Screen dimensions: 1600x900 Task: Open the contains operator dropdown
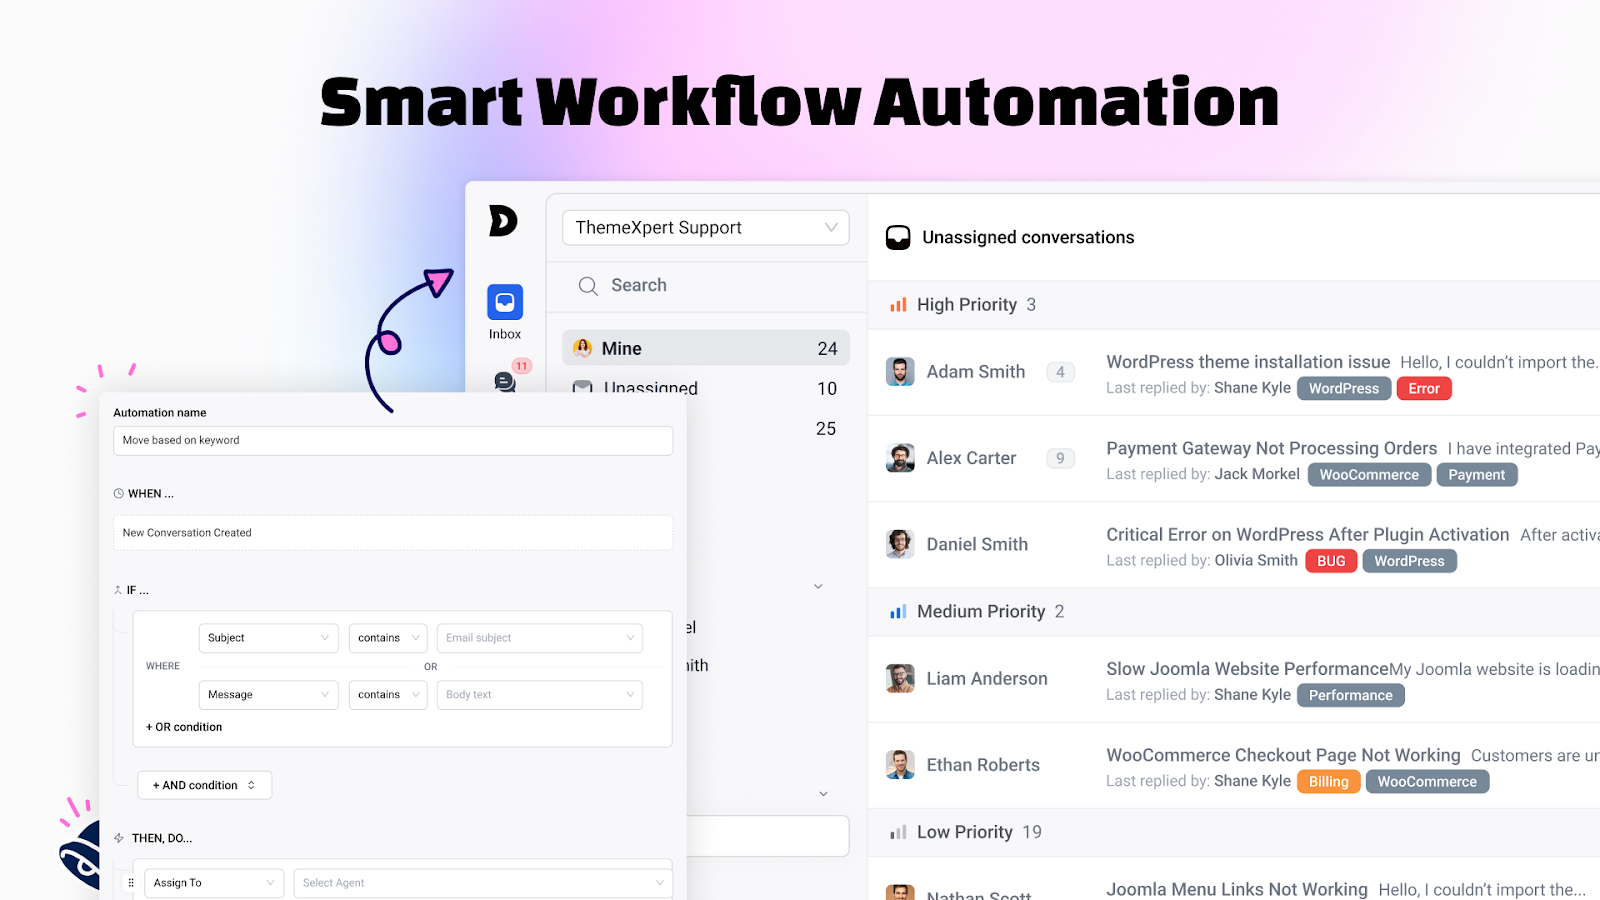(387, 637)
